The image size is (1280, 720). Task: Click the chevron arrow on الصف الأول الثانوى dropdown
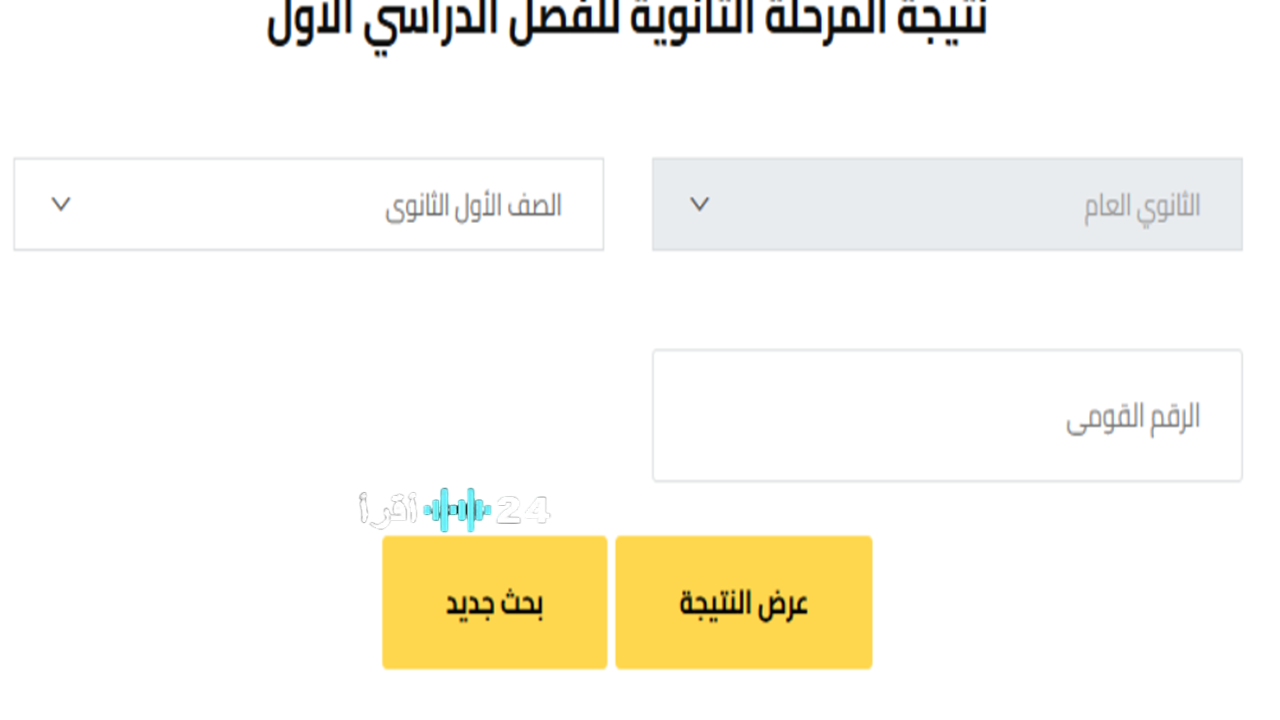click(x=61, y=204)
